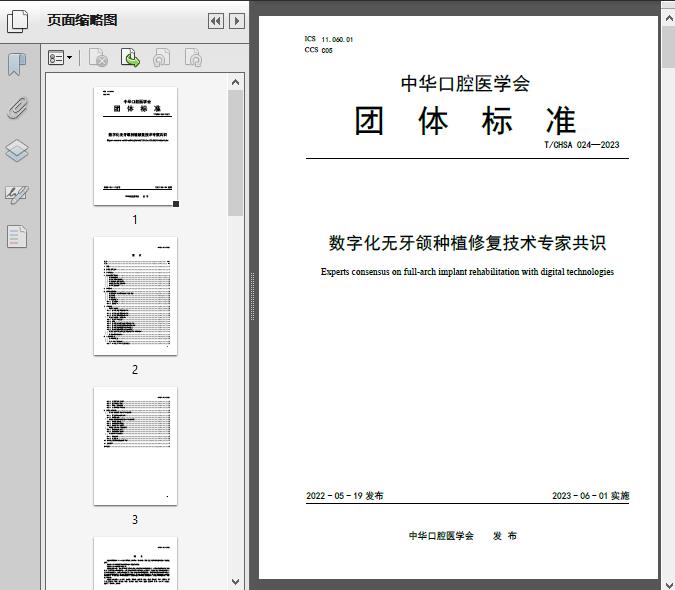Select page 1 thumbnail
The width and height of the screenshot is (675, 590).
pyautogui.click(x=135, y=146)
